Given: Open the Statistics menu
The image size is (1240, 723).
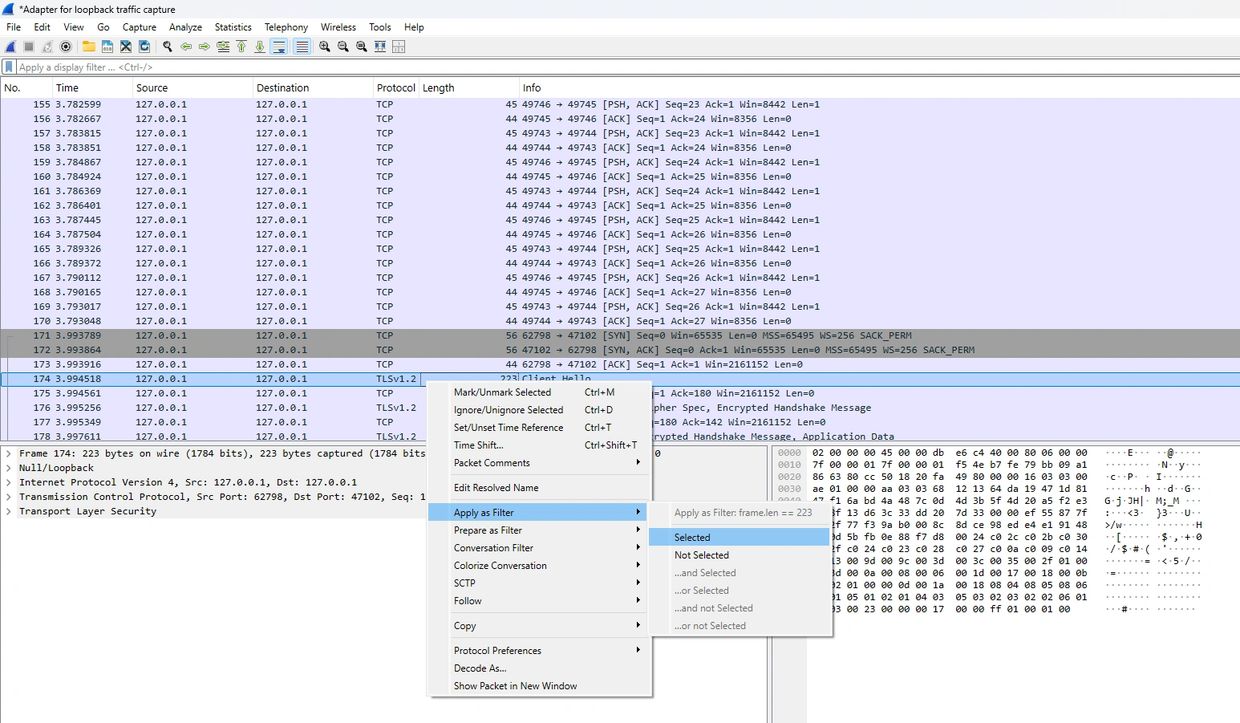Looking at the screenshot, I should [x=233, y=27].
